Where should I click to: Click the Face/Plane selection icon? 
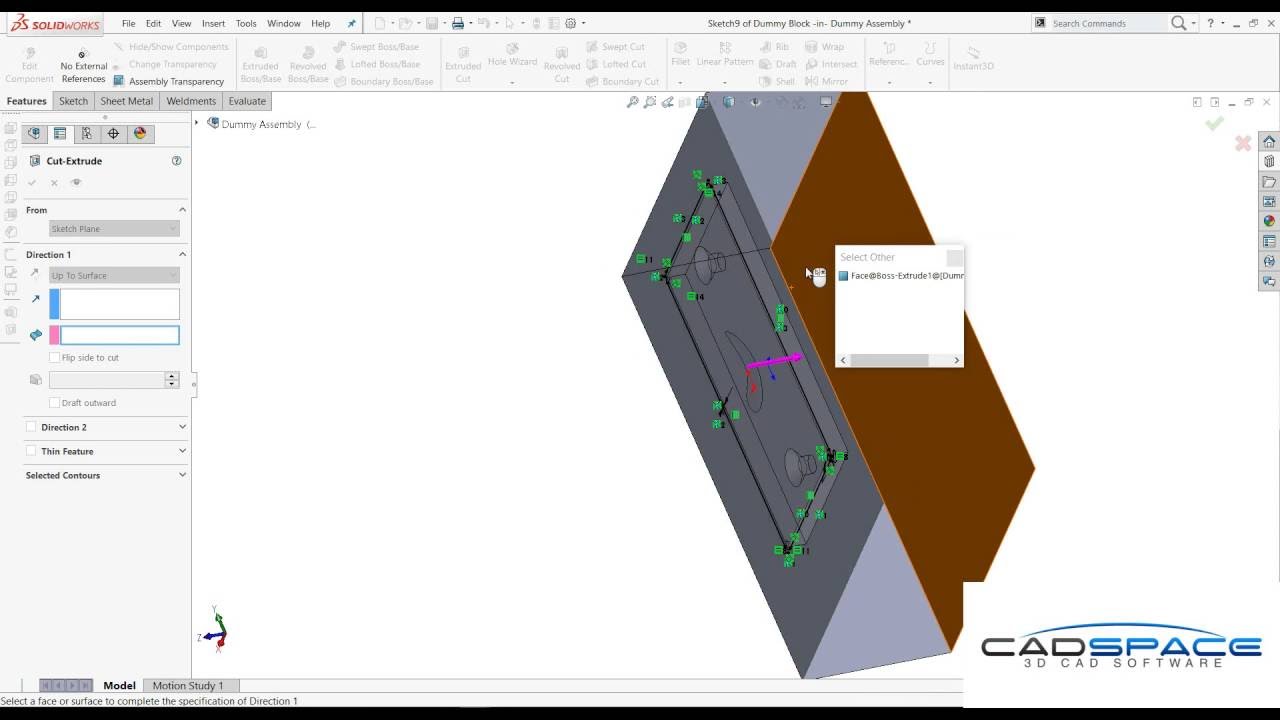click(x=36, y=335)
